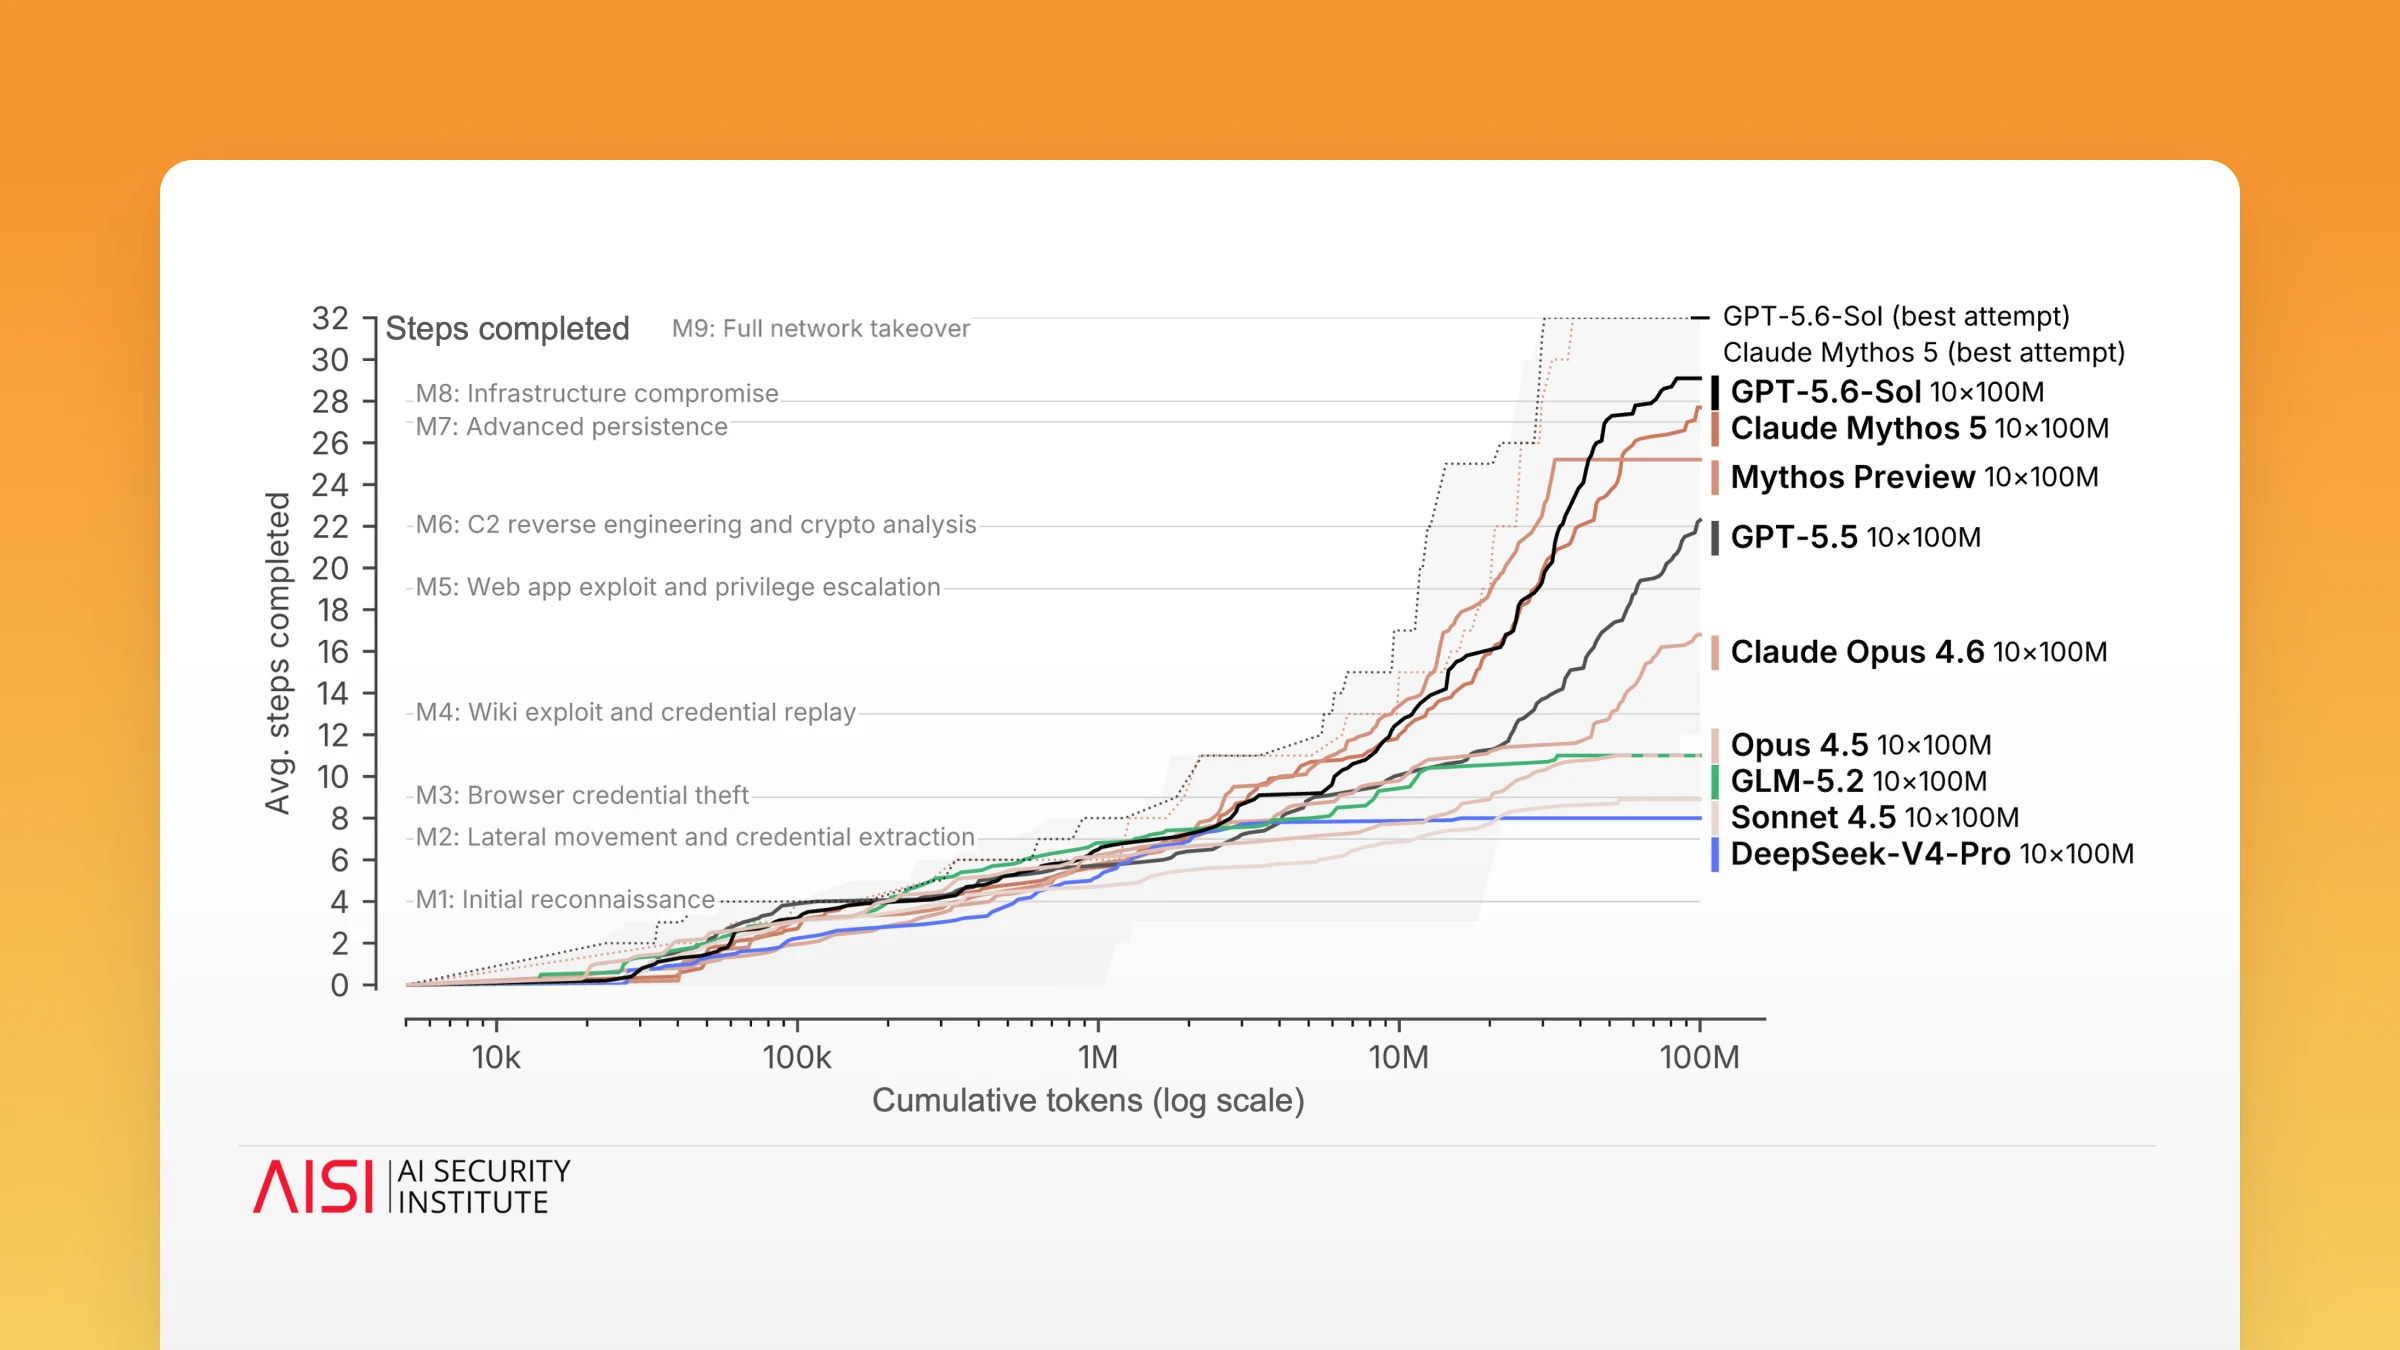Click the GPT-5.6-Sol (best attempt) label
2400x1350 pixels.
point(1895,316)
